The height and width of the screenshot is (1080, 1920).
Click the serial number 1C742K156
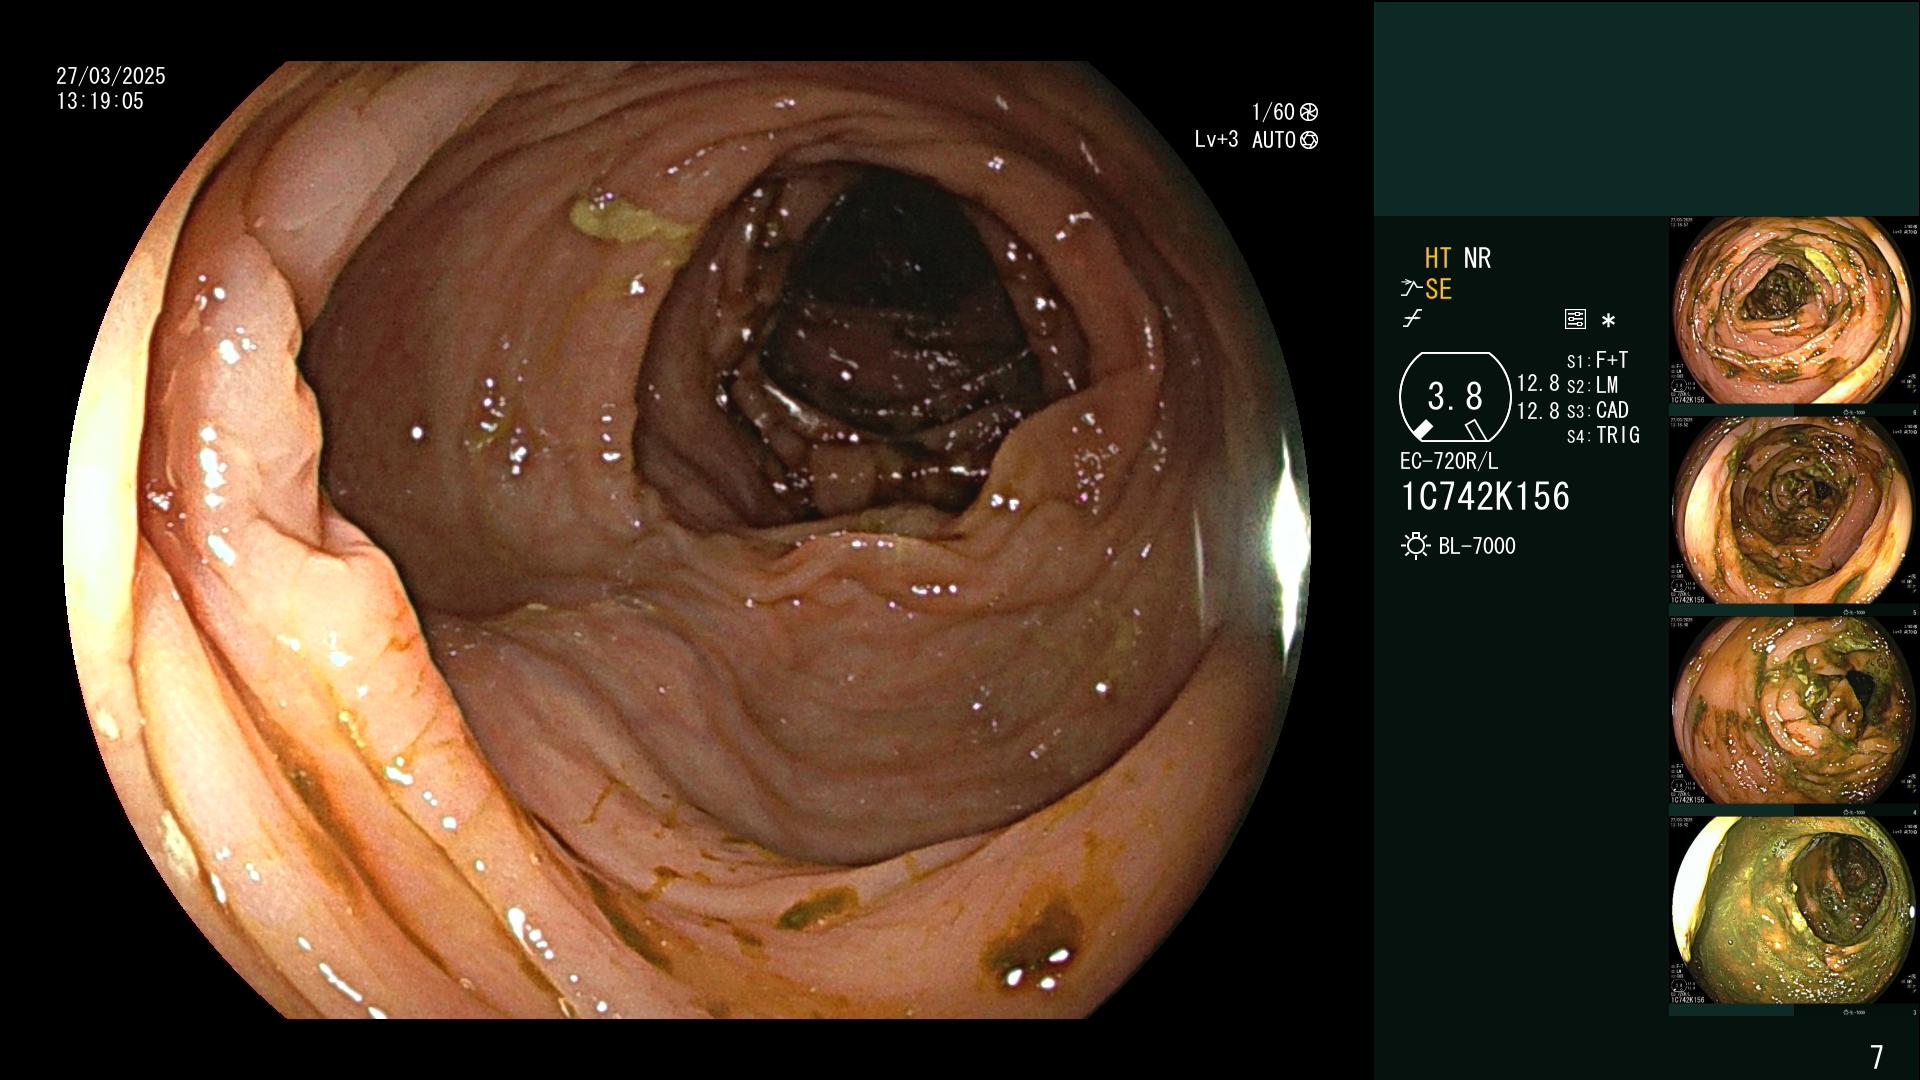tap(1485, 497)
